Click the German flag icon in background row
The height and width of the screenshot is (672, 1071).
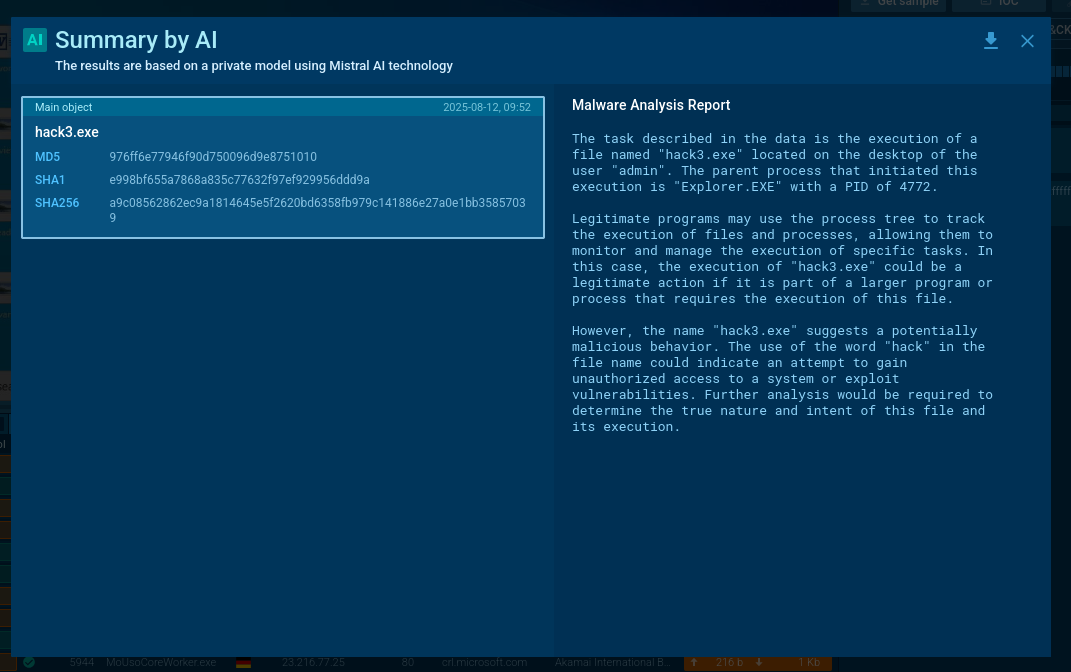pos(243,662)
